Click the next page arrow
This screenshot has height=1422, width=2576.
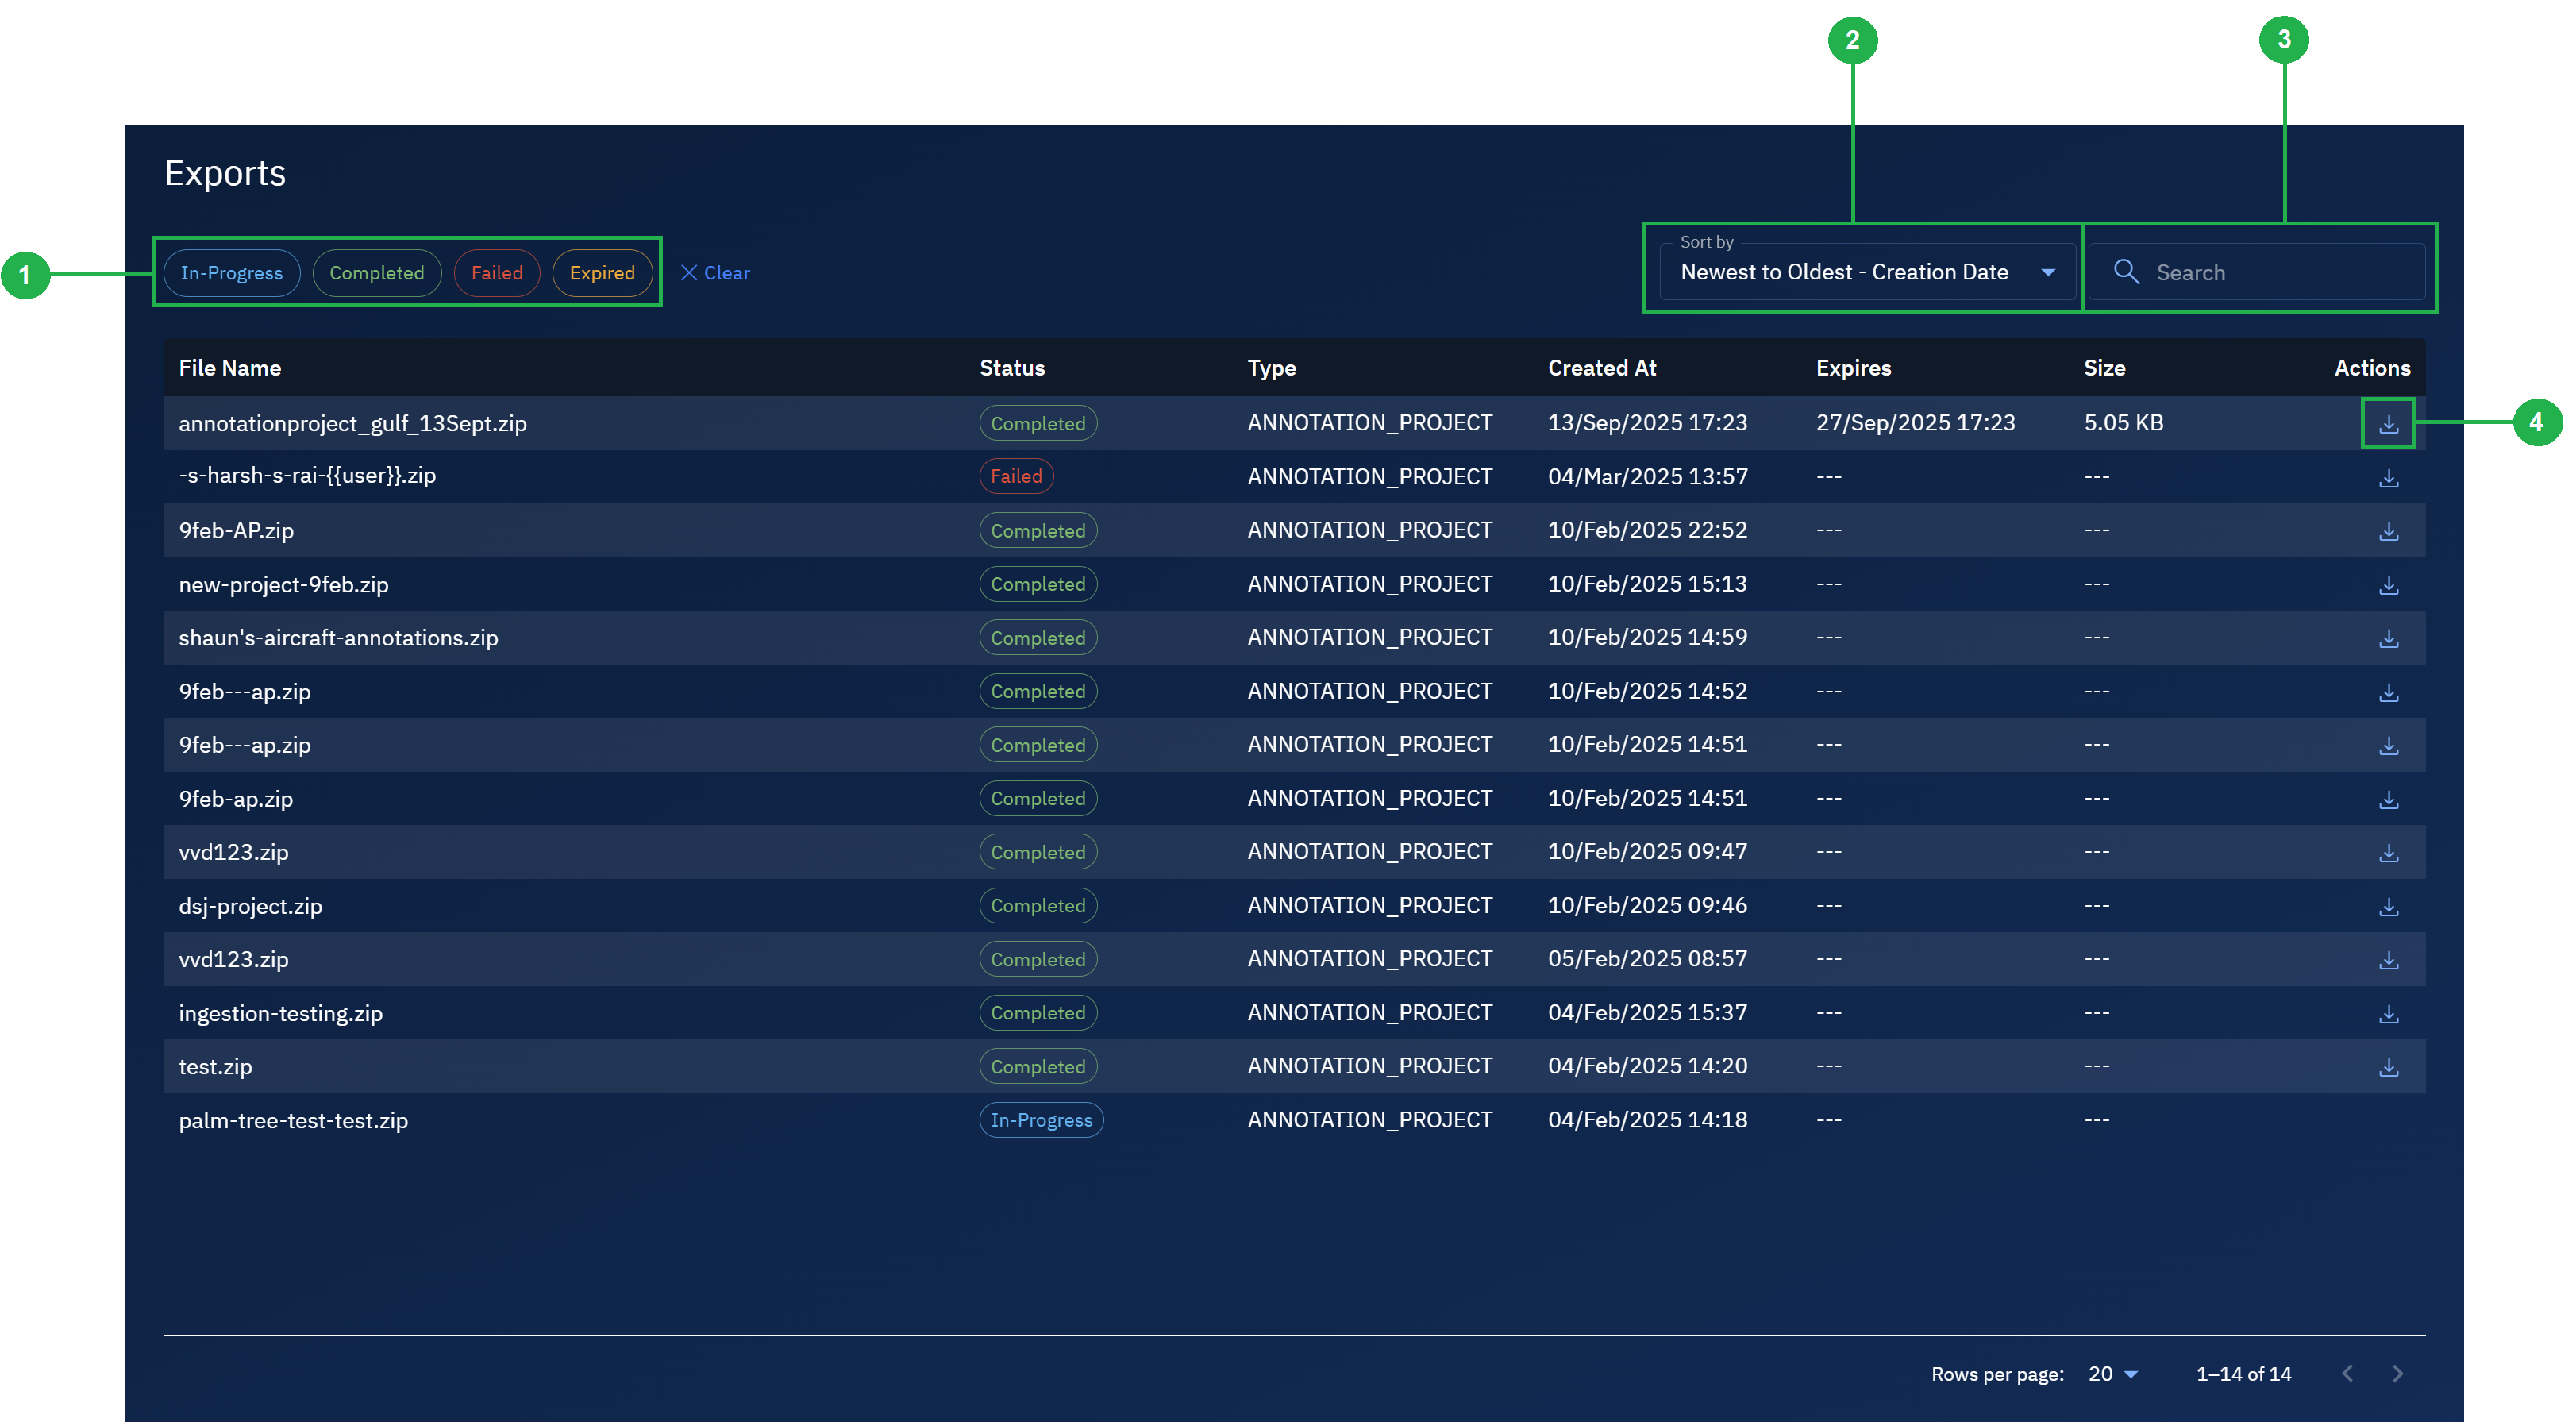tap(2398, 1373)
